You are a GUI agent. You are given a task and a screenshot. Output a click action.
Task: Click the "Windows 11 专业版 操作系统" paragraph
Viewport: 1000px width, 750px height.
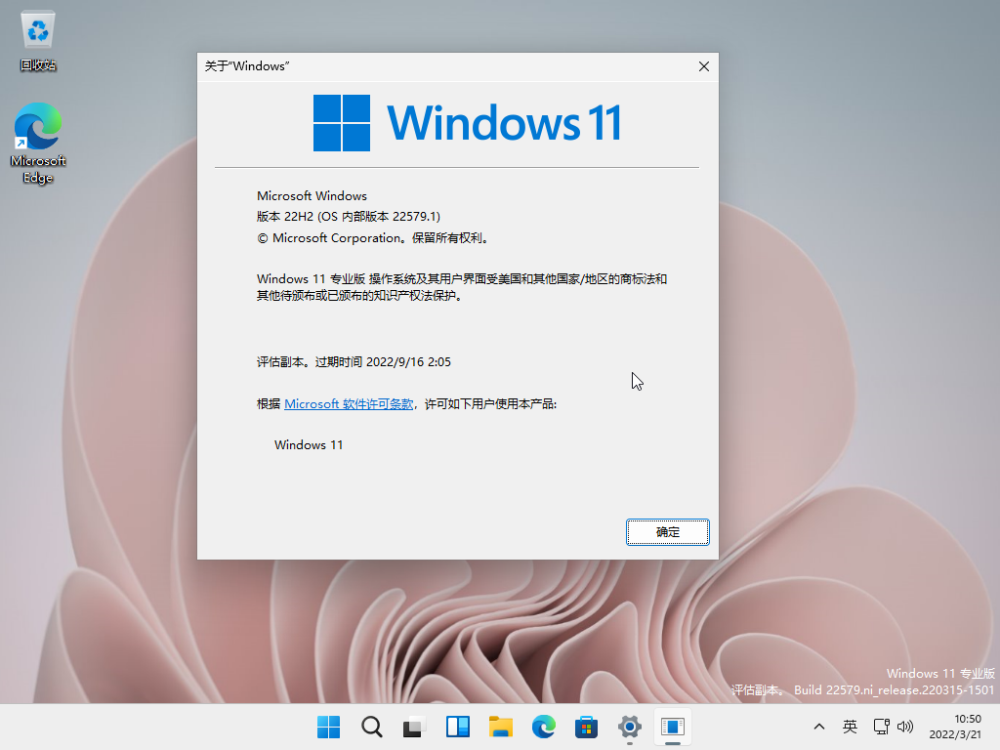(x=462, y=287)
